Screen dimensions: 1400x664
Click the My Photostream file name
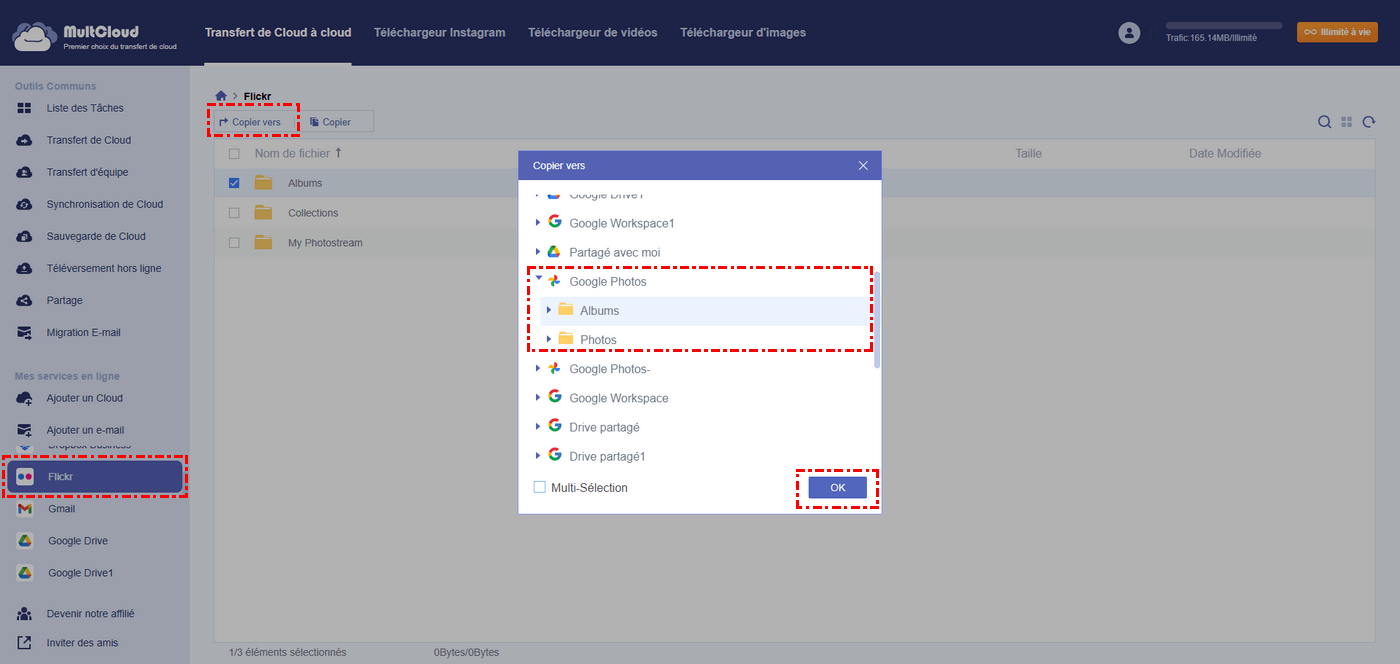[x=325, y=243]
